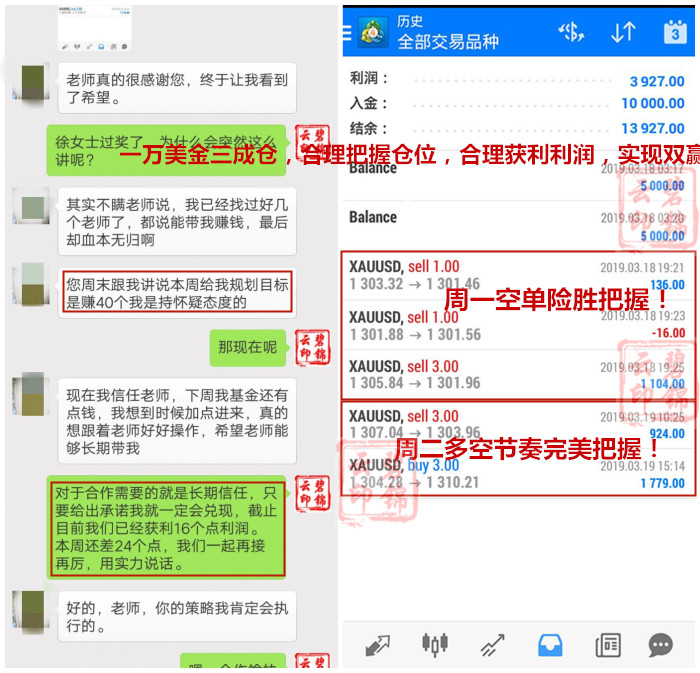This screenshot has height=673, width=700.
Task: Open the calendar date range icon
Action: 675,32
